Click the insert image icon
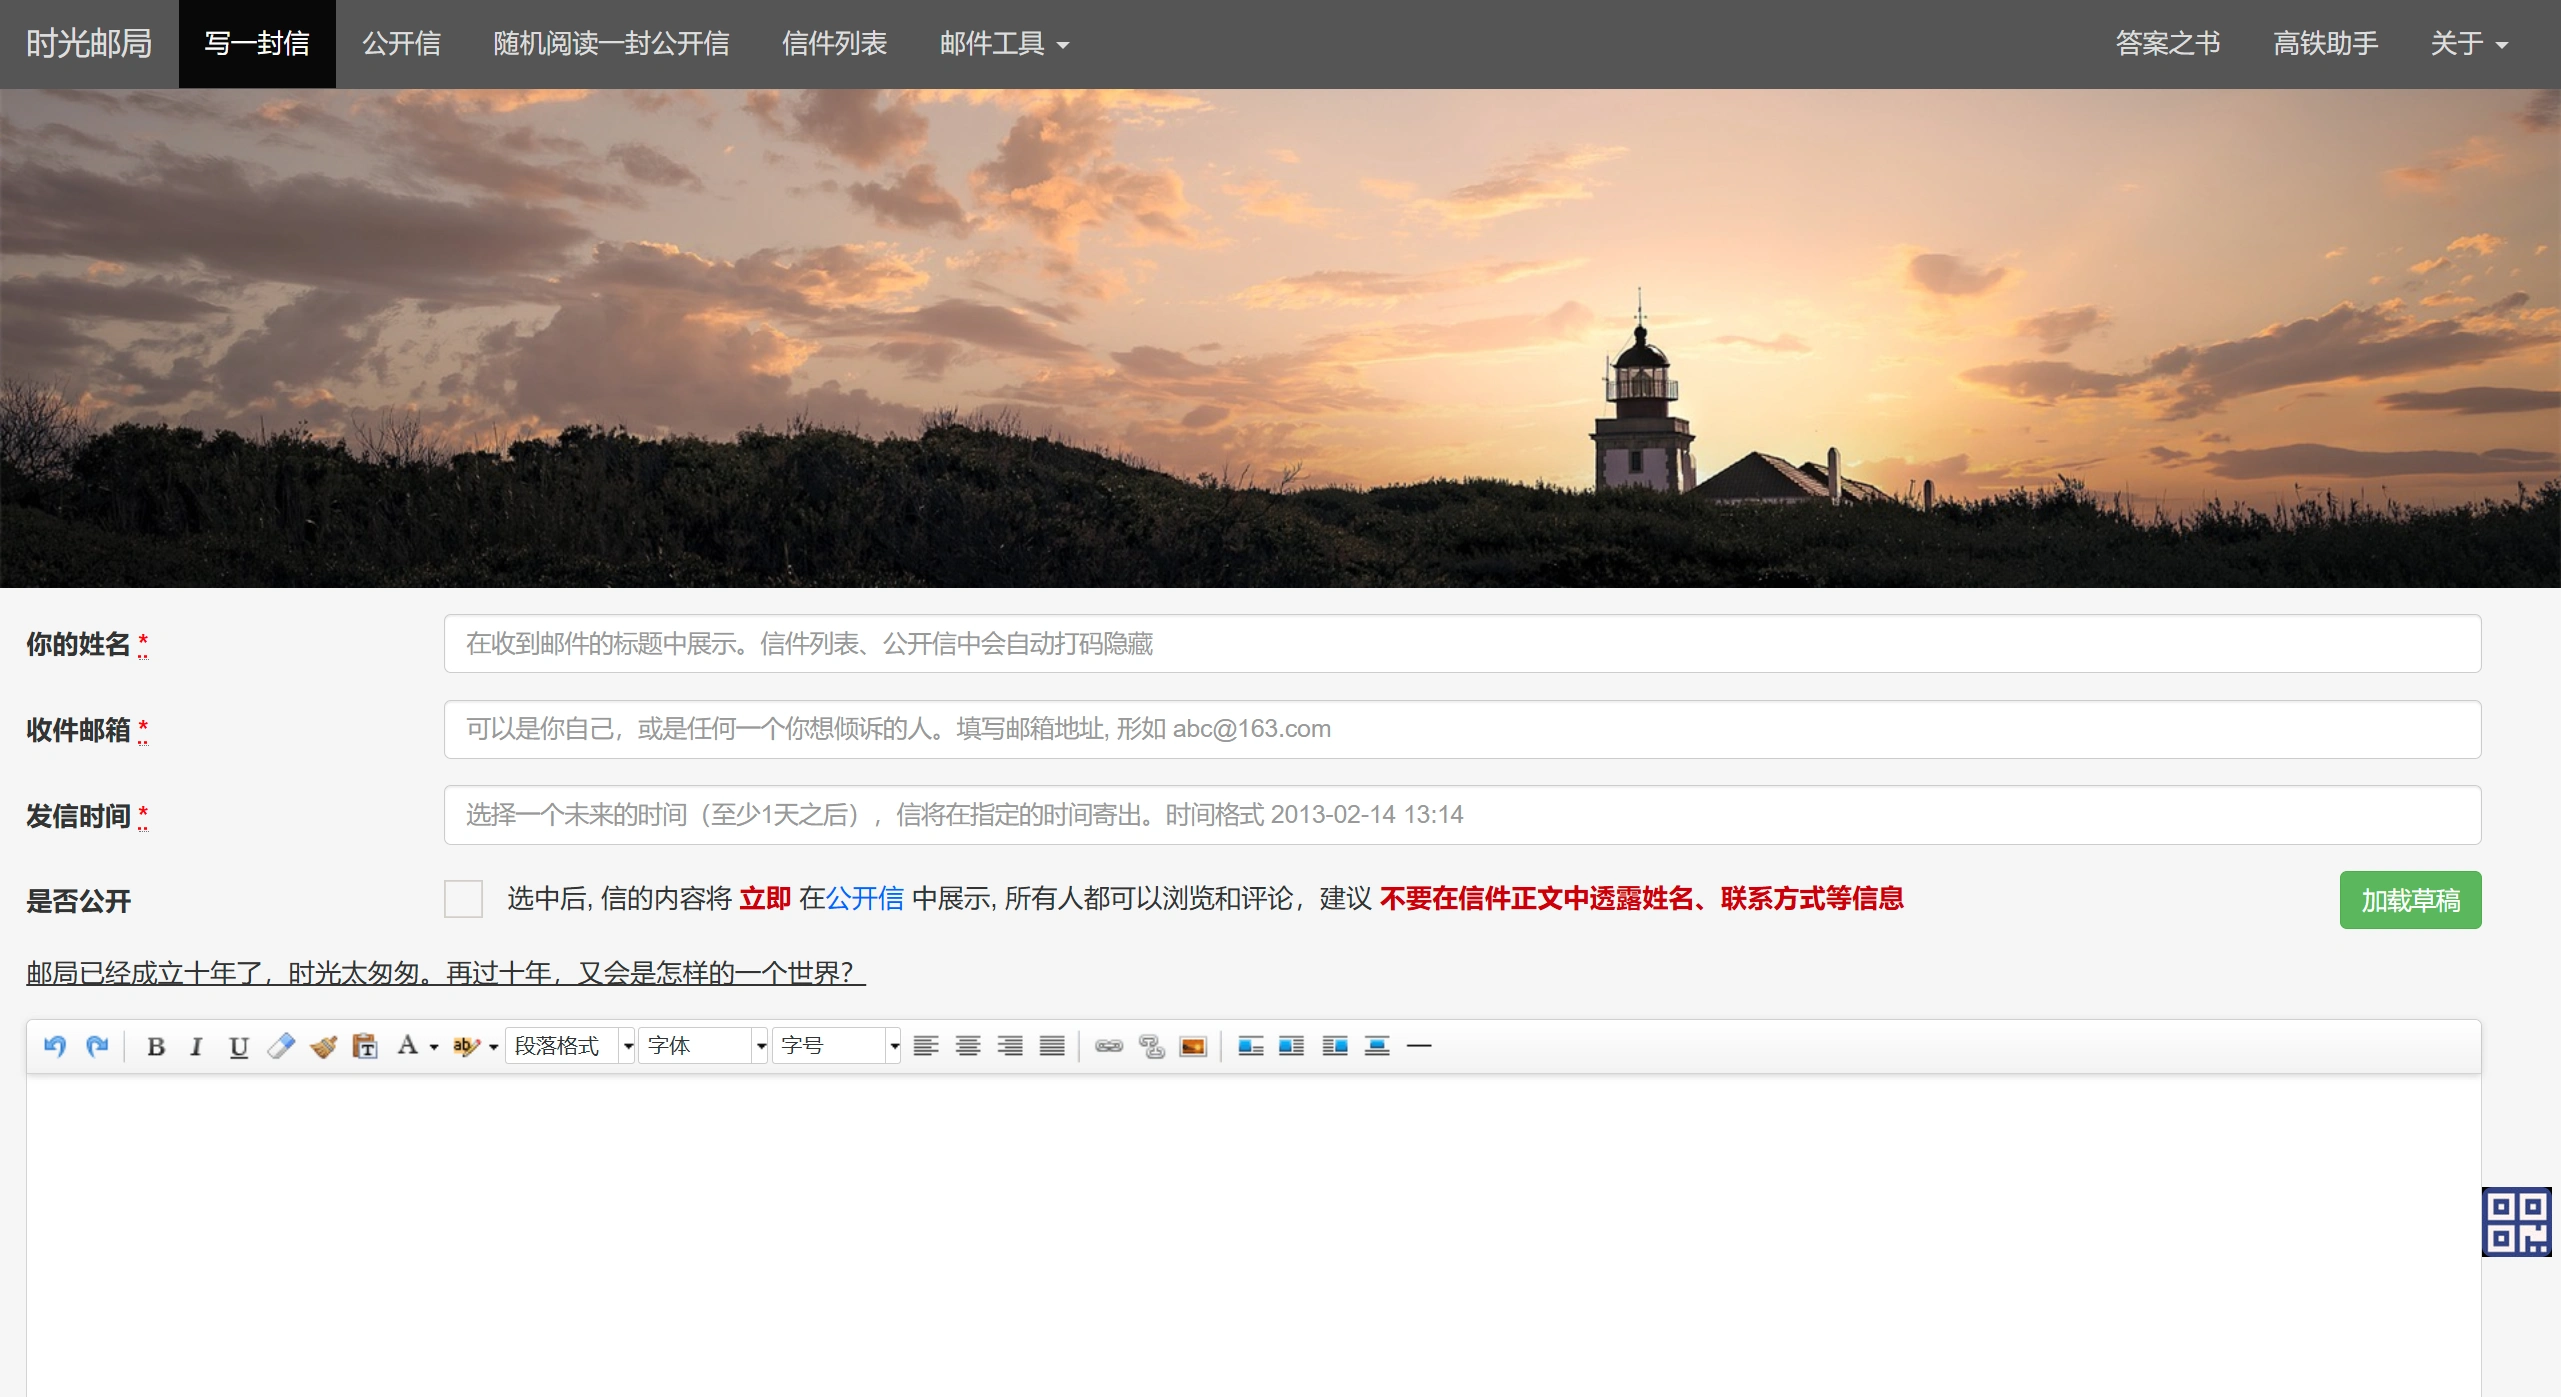This screenshot has width=2561, height=1397. point(1193,1046)
